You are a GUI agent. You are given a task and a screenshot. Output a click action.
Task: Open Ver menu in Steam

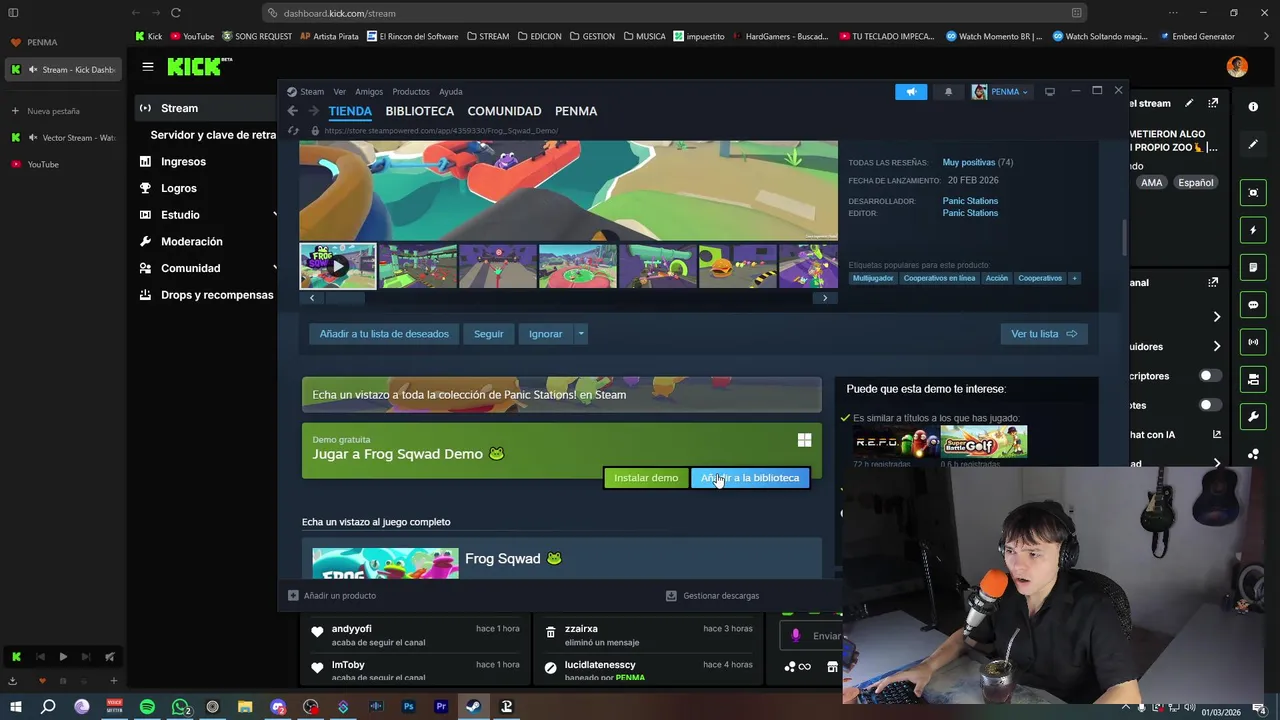click(340, 92)
